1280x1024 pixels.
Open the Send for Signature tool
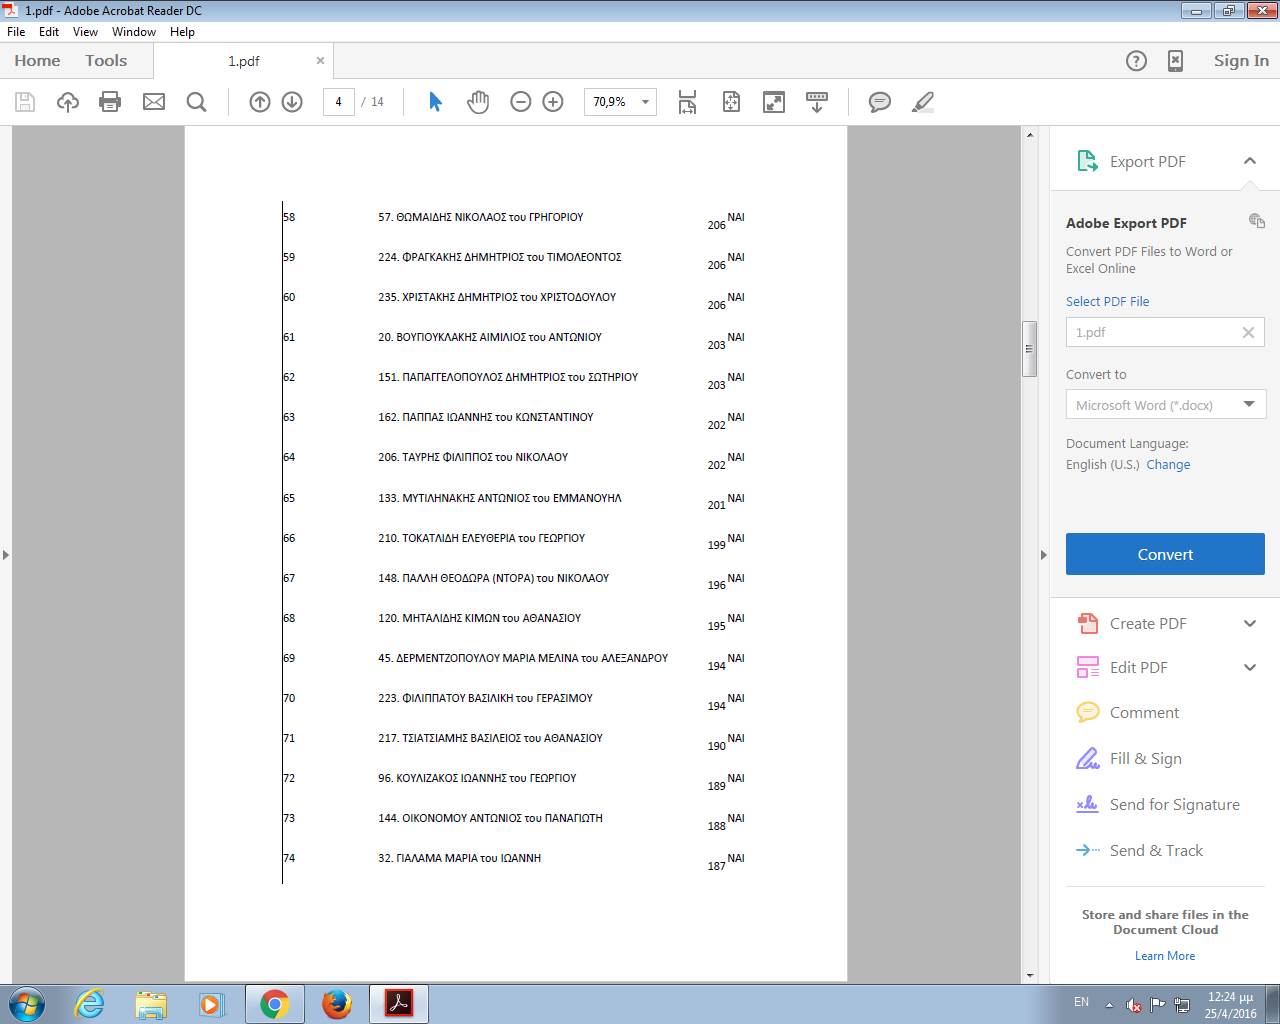(x=1158, y=804)
